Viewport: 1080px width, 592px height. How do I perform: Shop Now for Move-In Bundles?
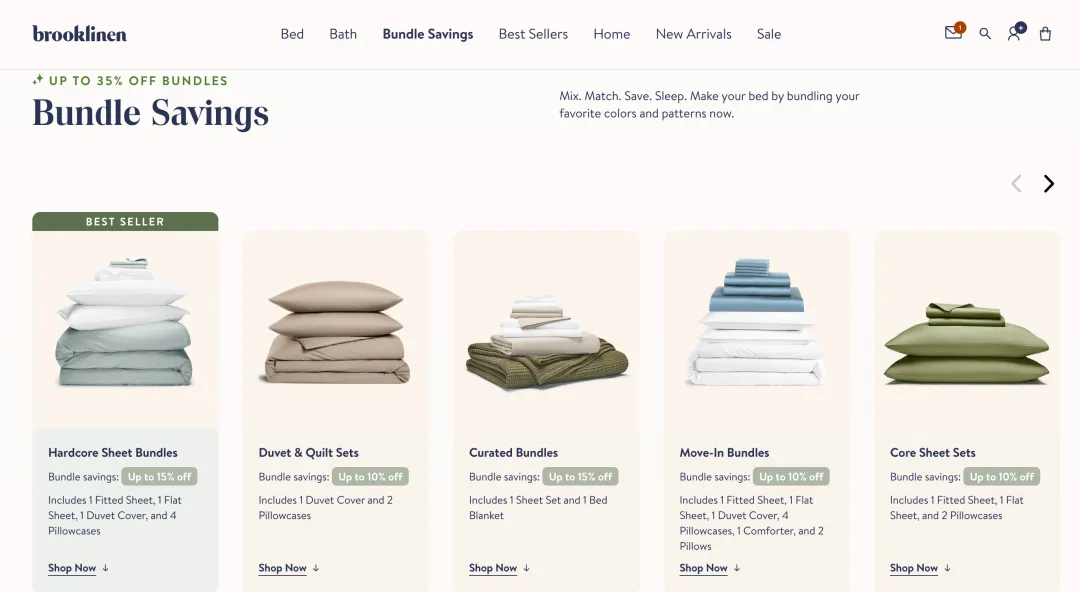pyautogui.click(x=703, y=568)
